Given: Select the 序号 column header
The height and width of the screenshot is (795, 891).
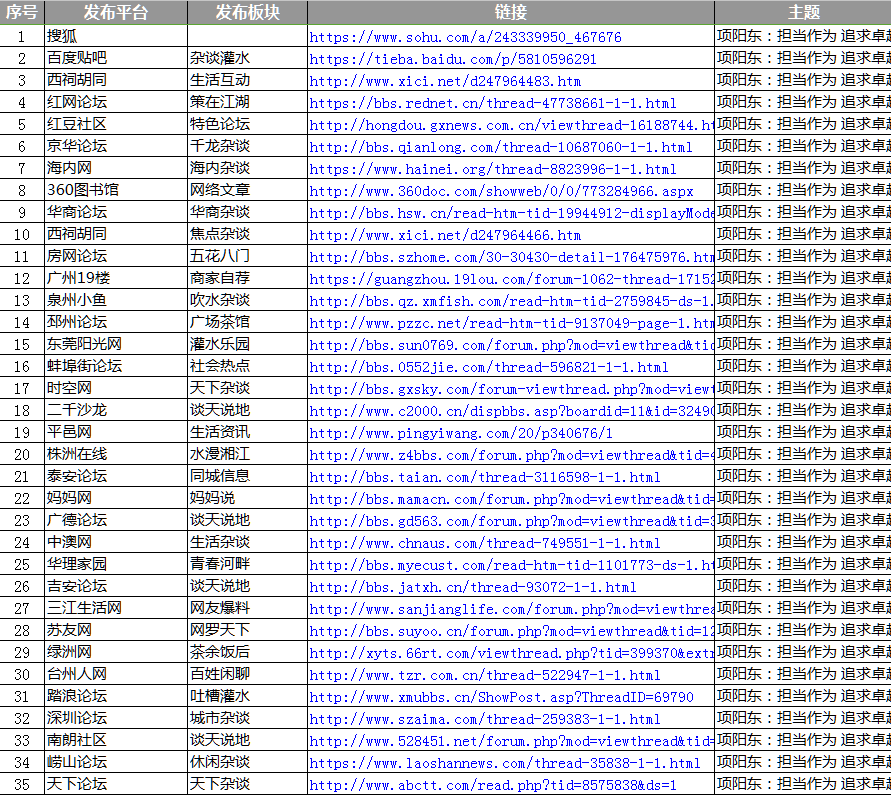Looking at the screenshot, I should [x=22, y=13].
